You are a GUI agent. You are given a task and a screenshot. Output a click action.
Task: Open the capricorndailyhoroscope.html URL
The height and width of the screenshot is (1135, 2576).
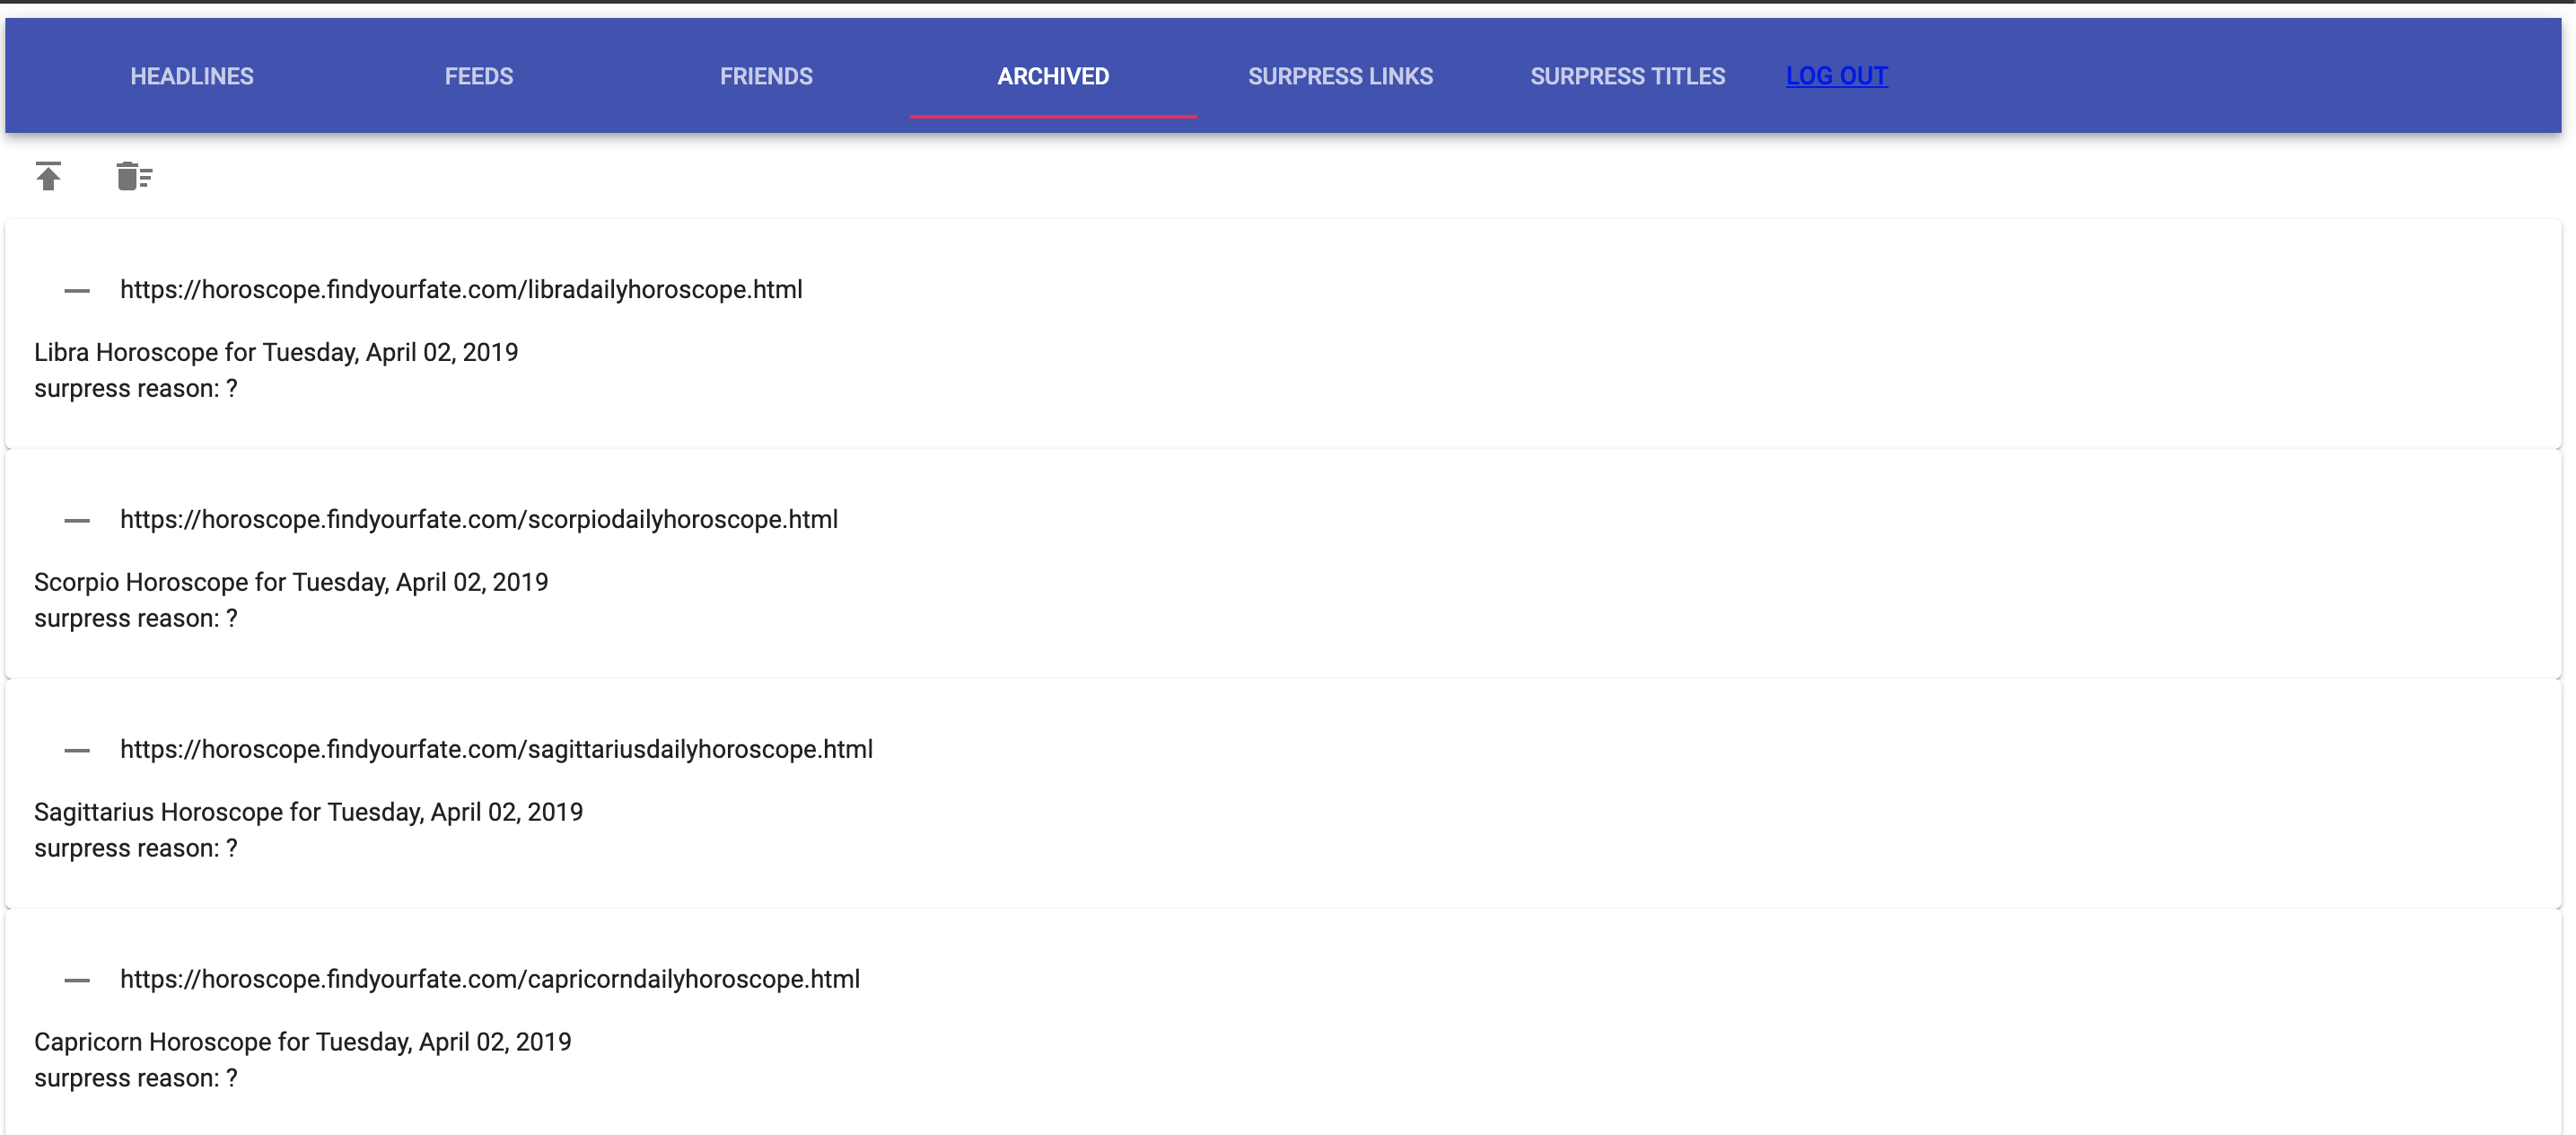[x=490, y=980]
